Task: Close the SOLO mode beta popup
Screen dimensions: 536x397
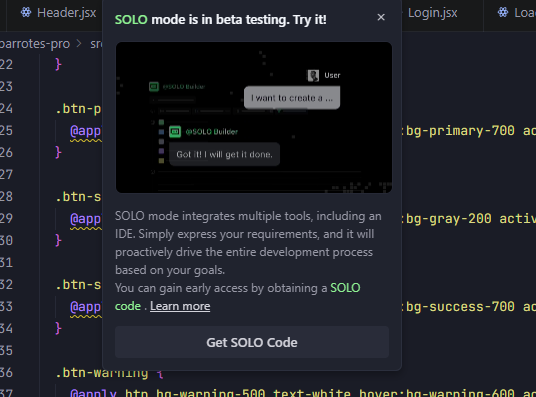Action: [381, 17]
